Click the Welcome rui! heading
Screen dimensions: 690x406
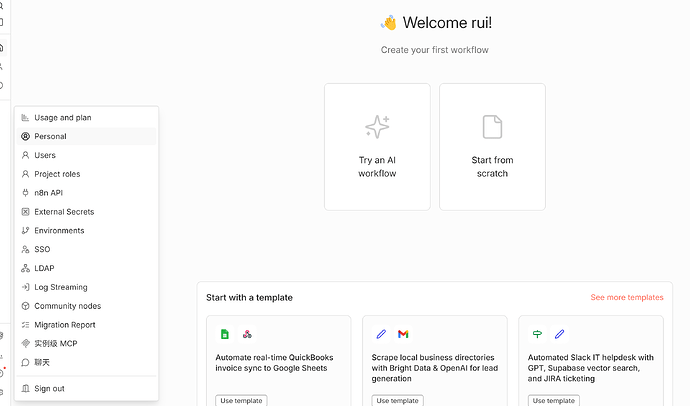(447, 23)
